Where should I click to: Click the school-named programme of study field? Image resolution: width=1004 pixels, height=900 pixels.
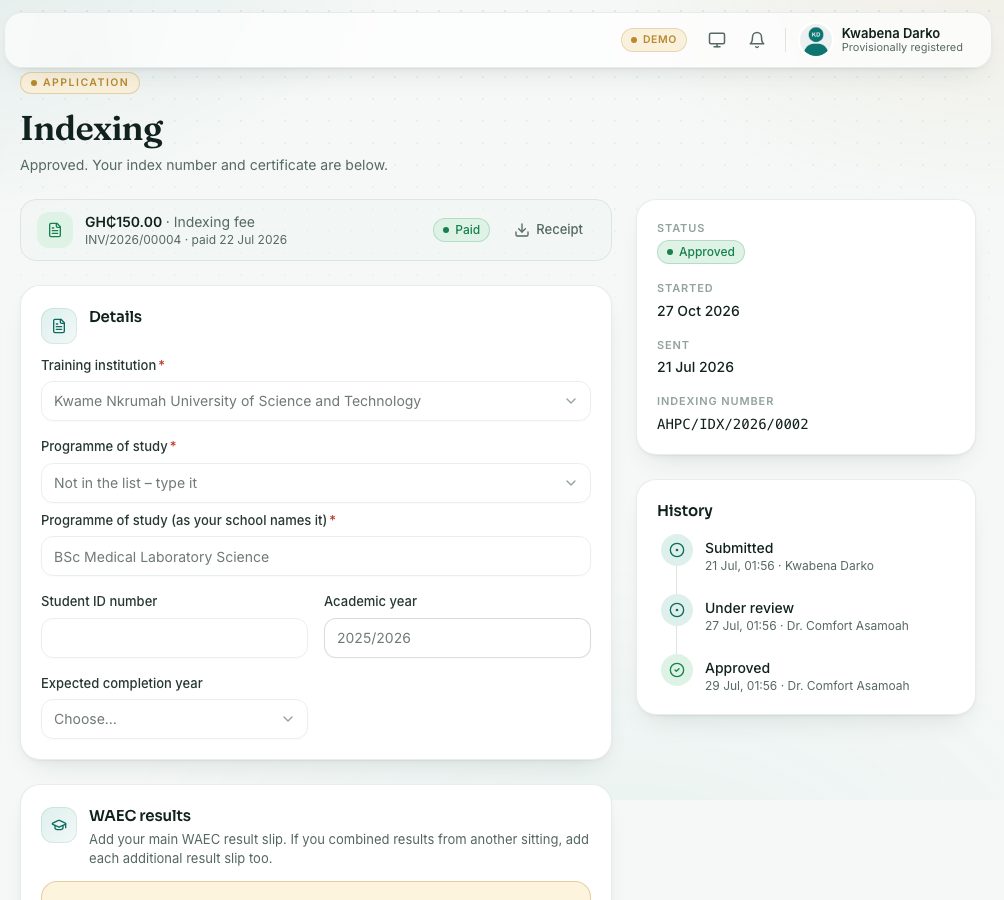click(316, 556)
